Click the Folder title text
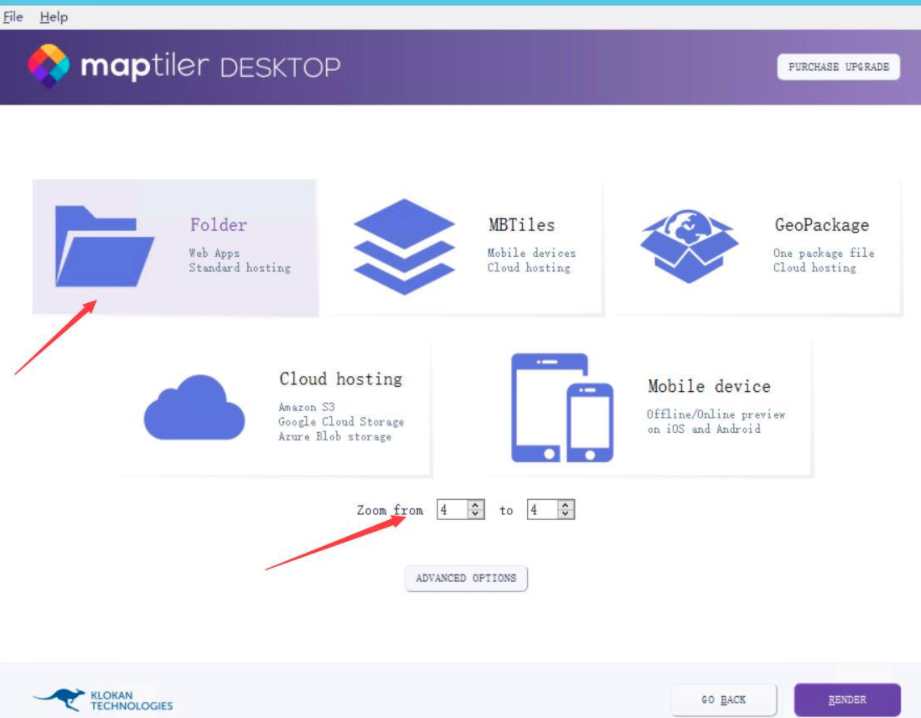 pyautogui.click(x=219, y=225)
